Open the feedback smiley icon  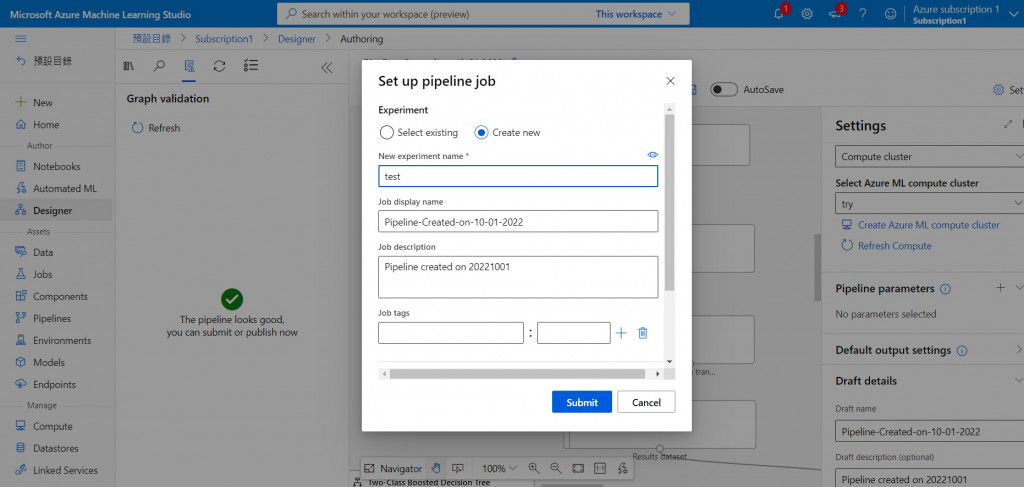[890, 14]
